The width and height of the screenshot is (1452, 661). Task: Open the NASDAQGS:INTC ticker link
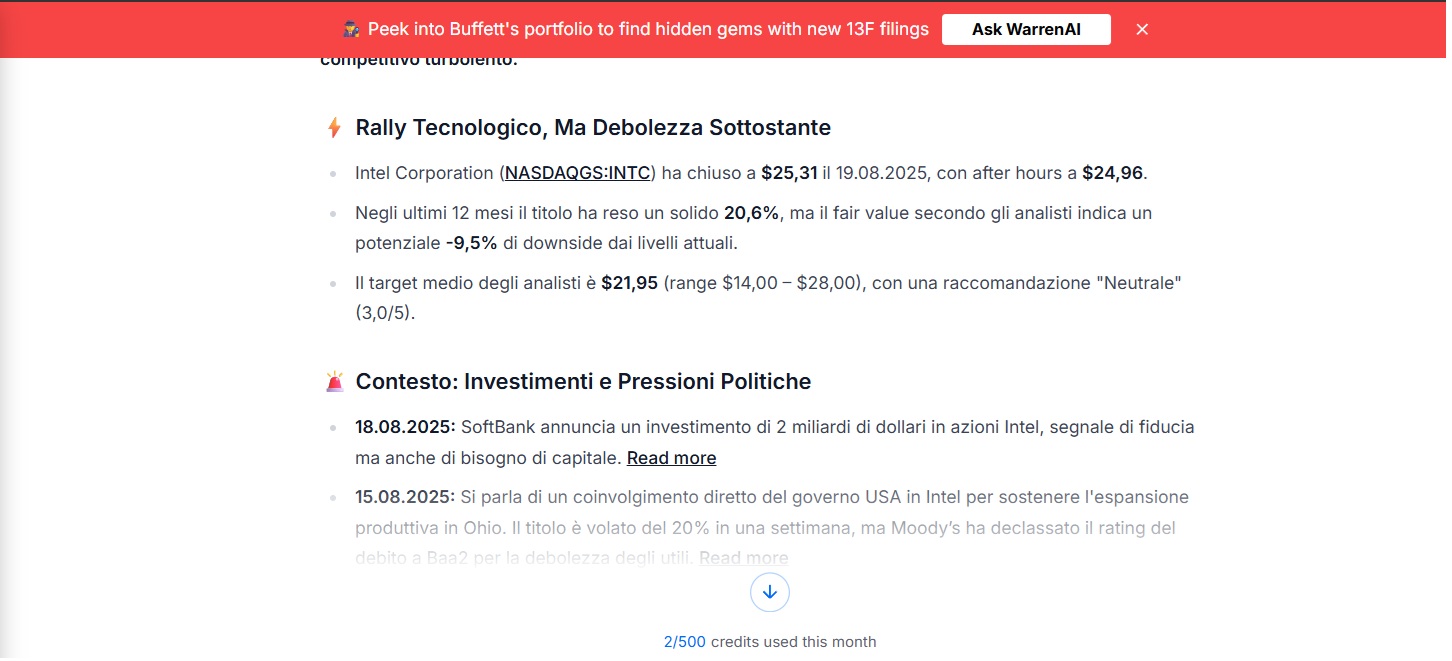578,173
